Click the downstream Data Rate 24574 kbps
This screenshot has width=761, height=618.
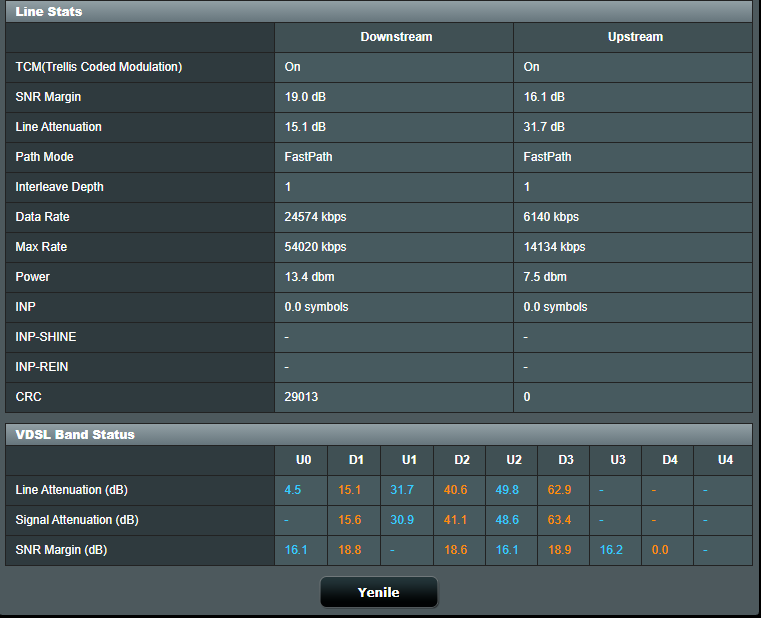pos(316,217)
